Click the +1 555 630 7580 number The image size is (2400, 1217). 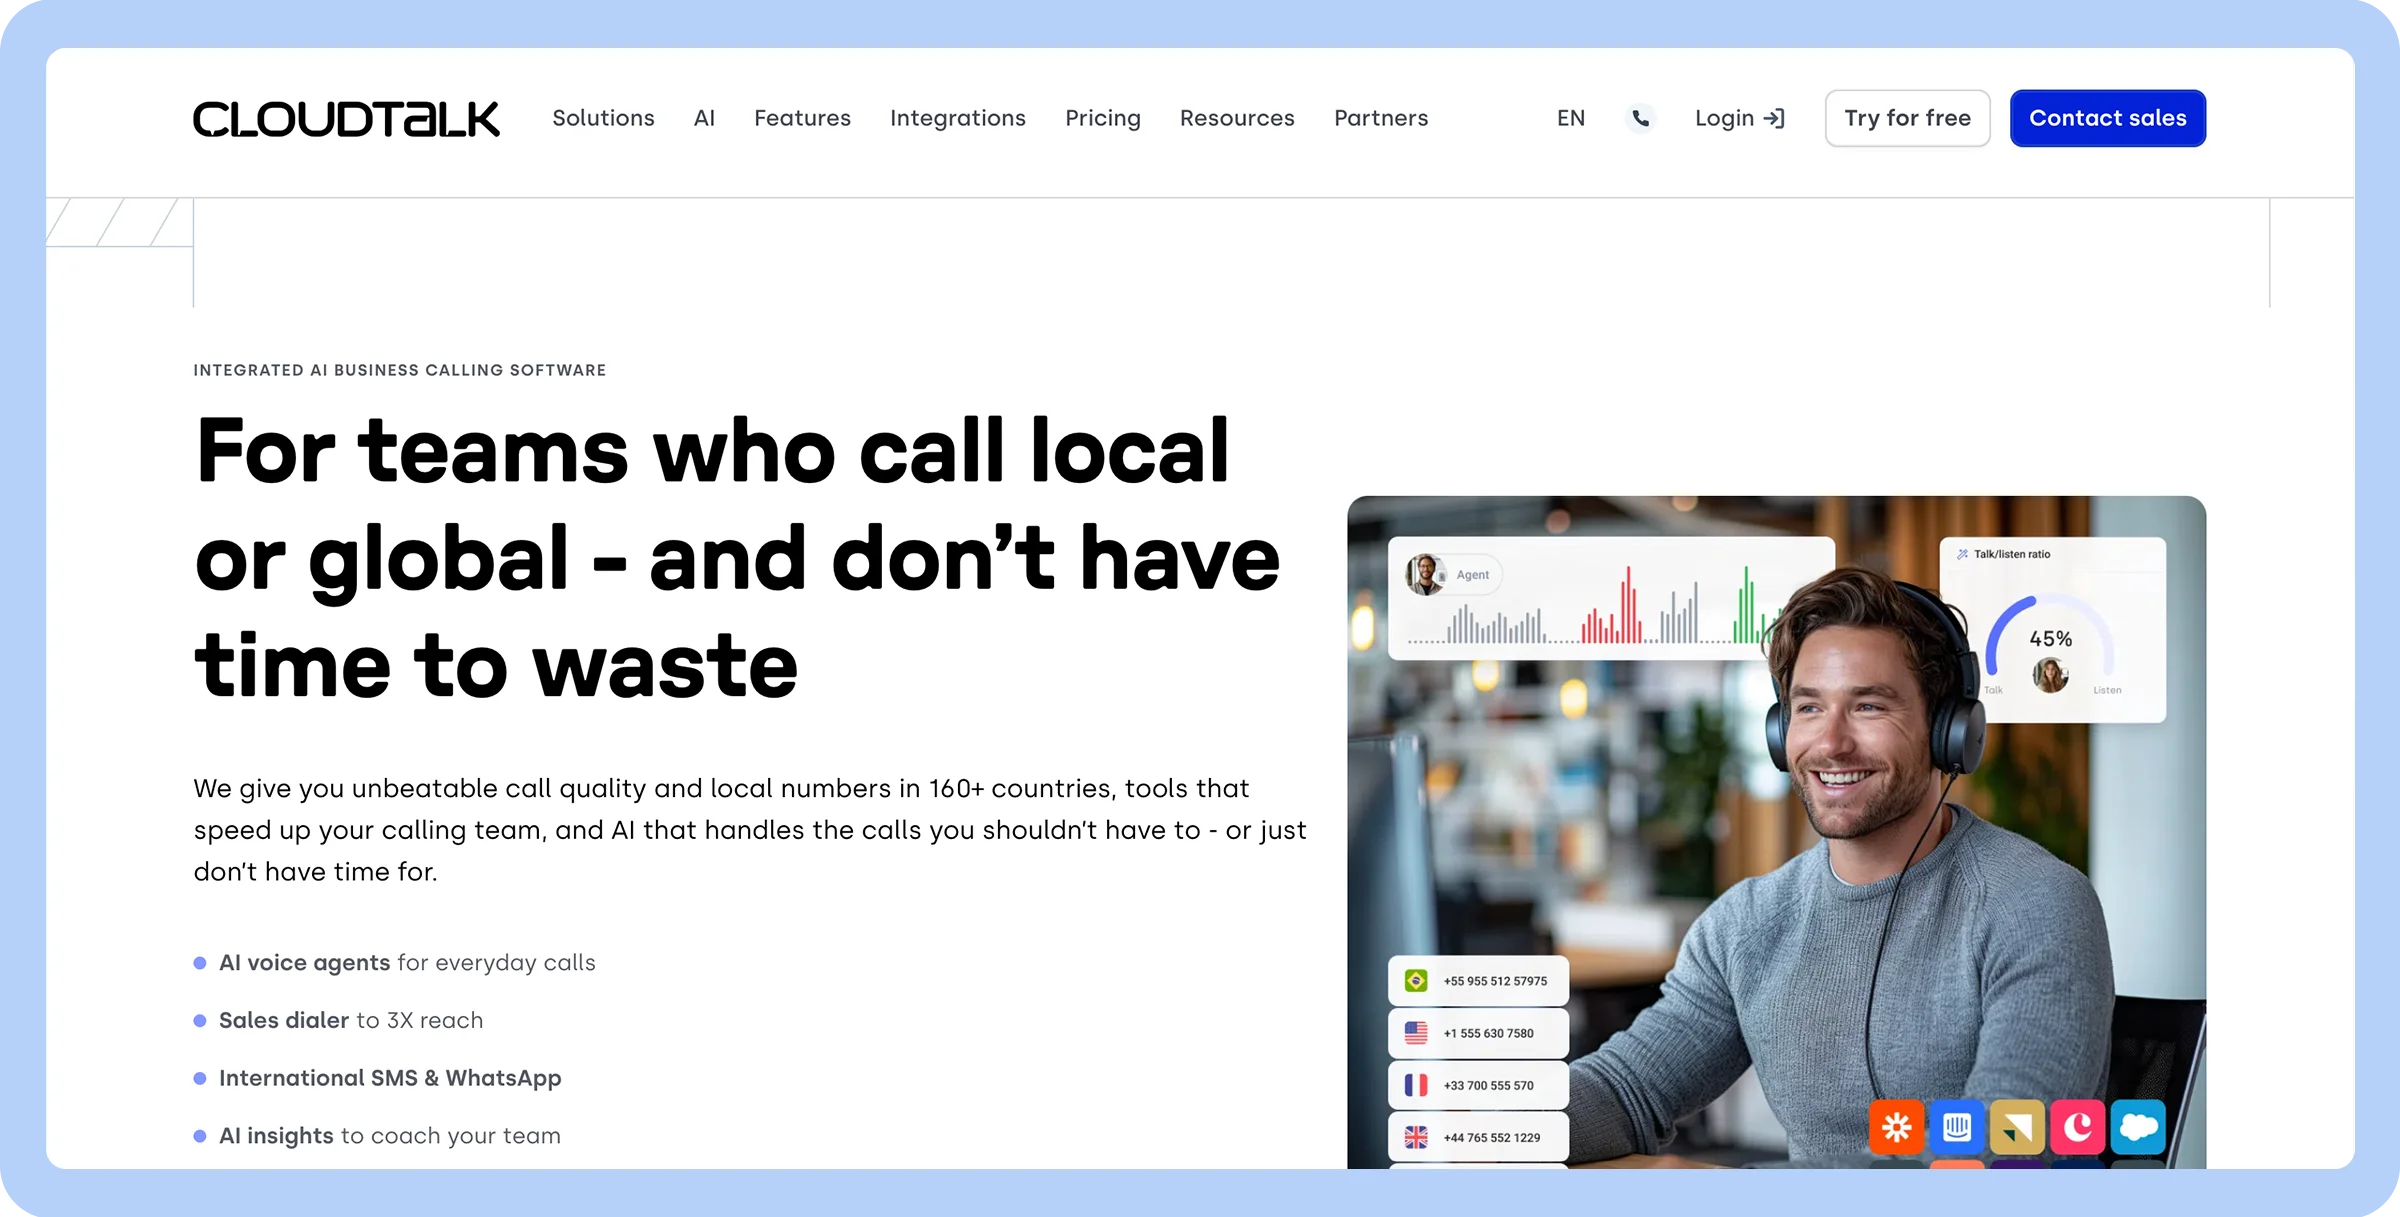(x=1488, y=1033)
